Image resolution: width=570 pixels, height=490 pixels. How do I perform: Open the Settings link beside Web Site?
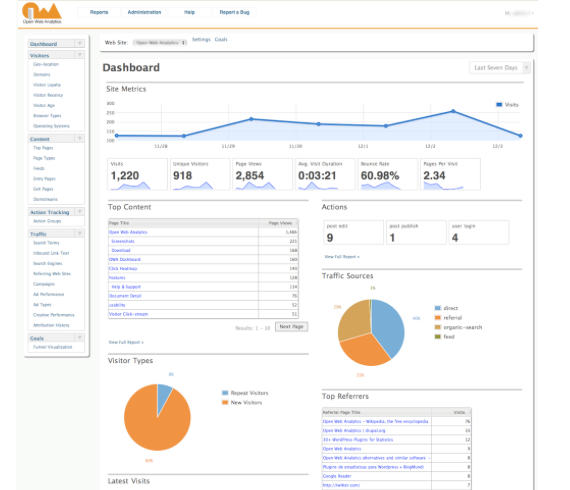(x=201, y=39)
